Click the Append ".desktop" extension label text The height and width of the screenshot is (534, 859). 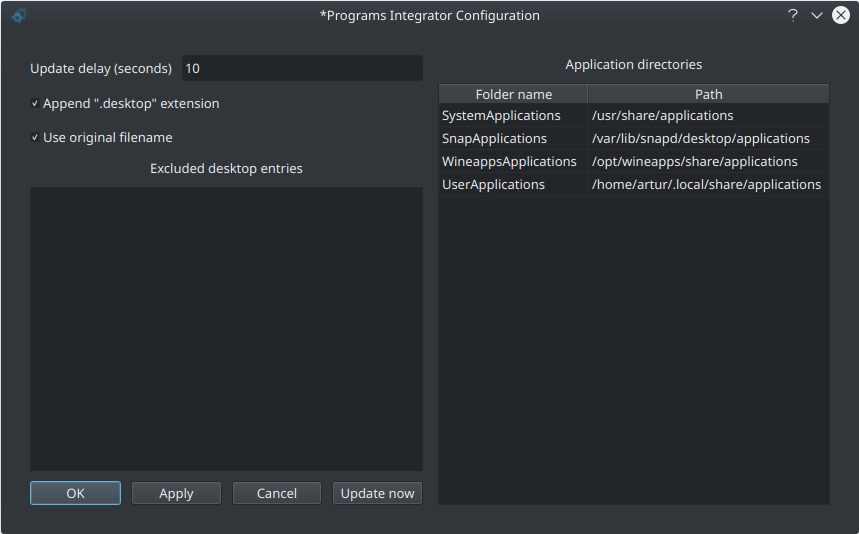point(131,104)
